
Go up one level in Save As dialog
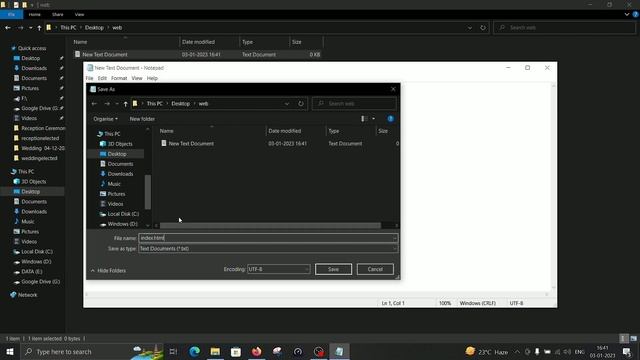tap(125, 104)
